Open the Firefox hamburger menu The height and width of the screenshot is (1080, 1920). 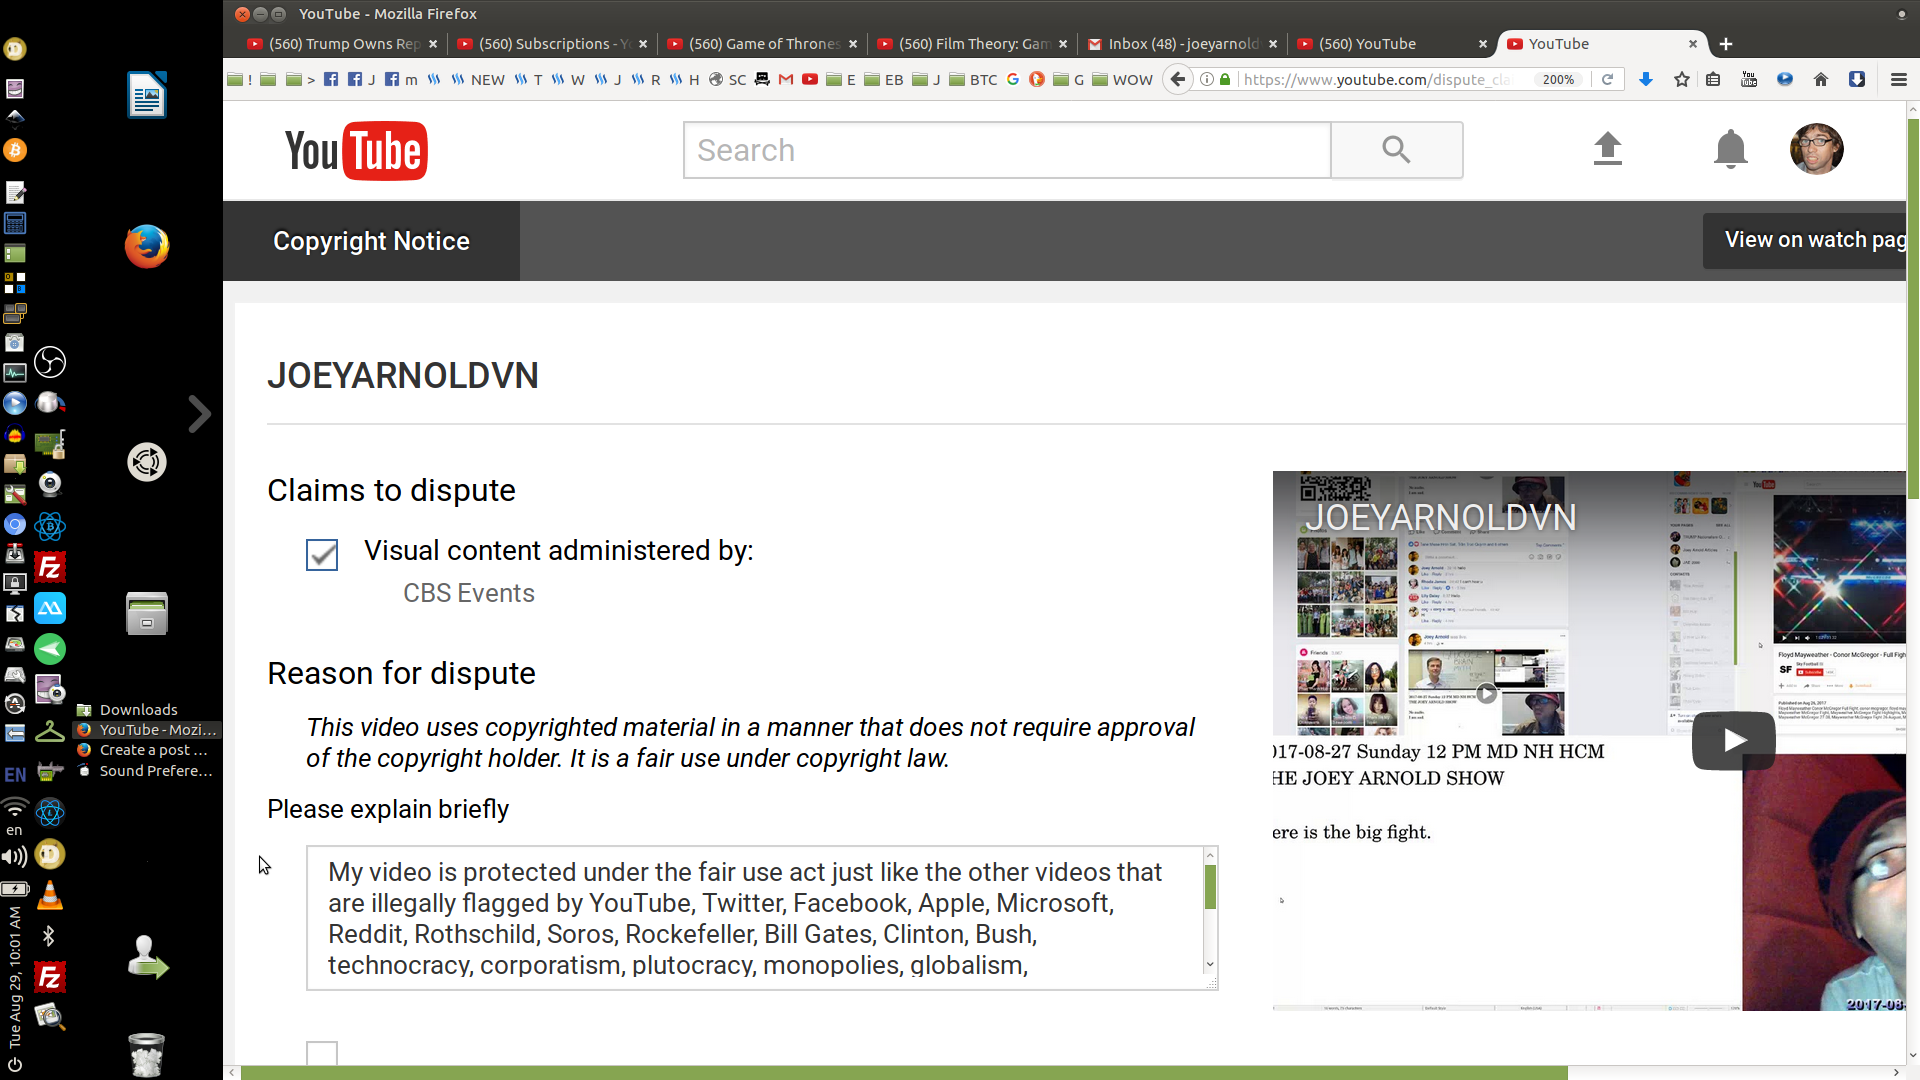click(1898, 79)
